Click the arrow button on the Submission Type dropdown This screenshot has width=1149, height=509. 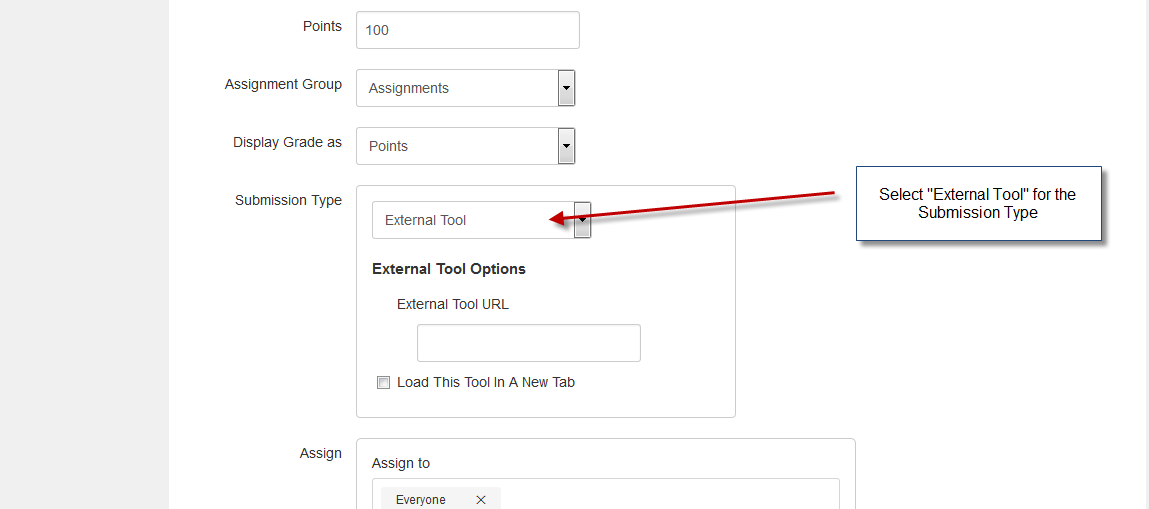tap(583, 220)
